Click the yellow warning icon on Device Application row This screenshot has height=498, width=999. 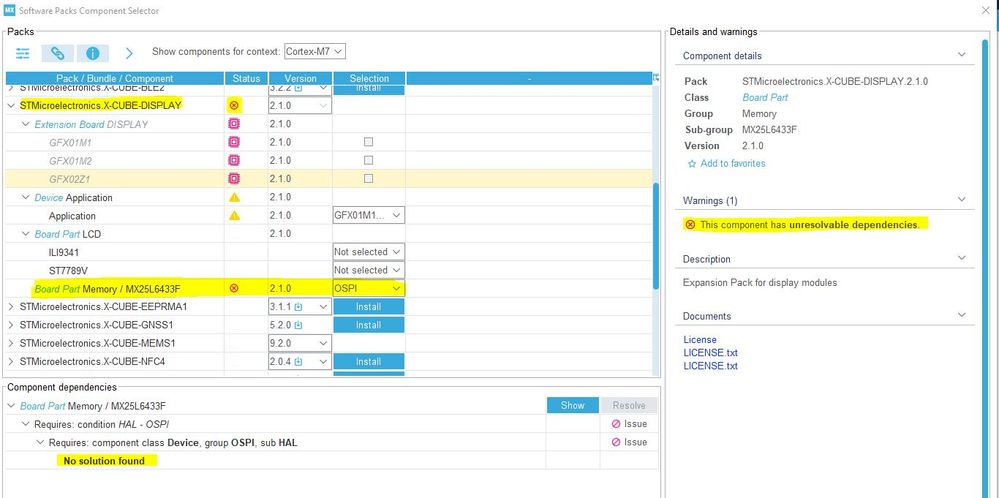coord(234,197)
